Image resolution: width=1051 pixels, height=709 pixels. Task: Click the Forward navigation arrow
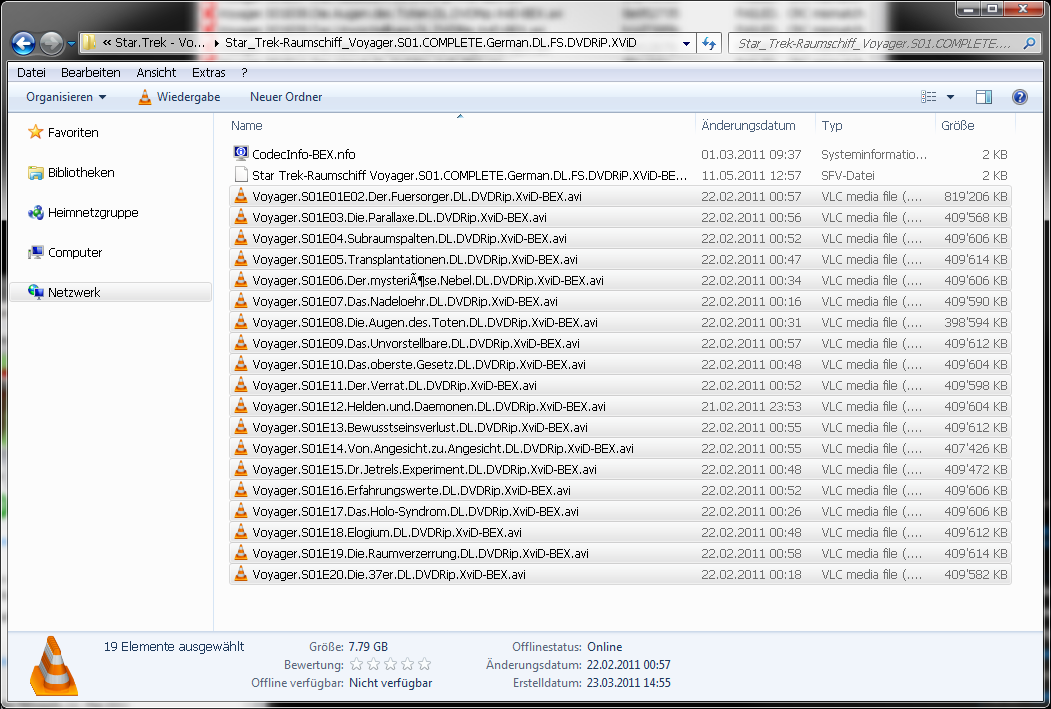pos(52,44)
